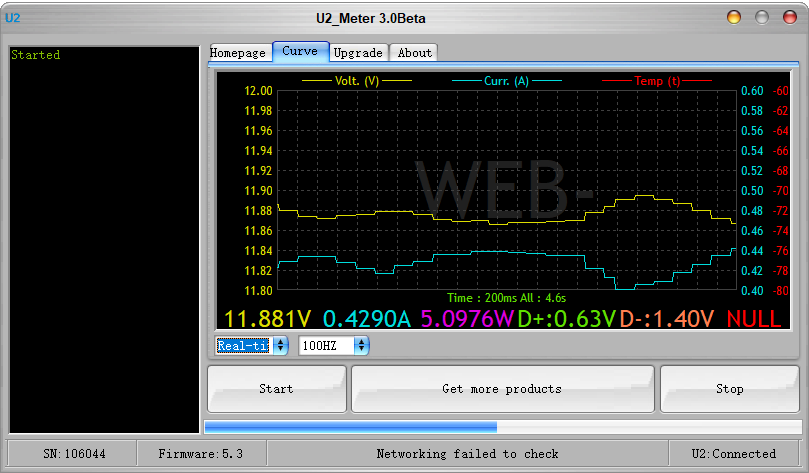Click the U2_Meter 3.0Beta window title
Image resolution: width=809 pixels, height=473 pixels.
point(371,19)
